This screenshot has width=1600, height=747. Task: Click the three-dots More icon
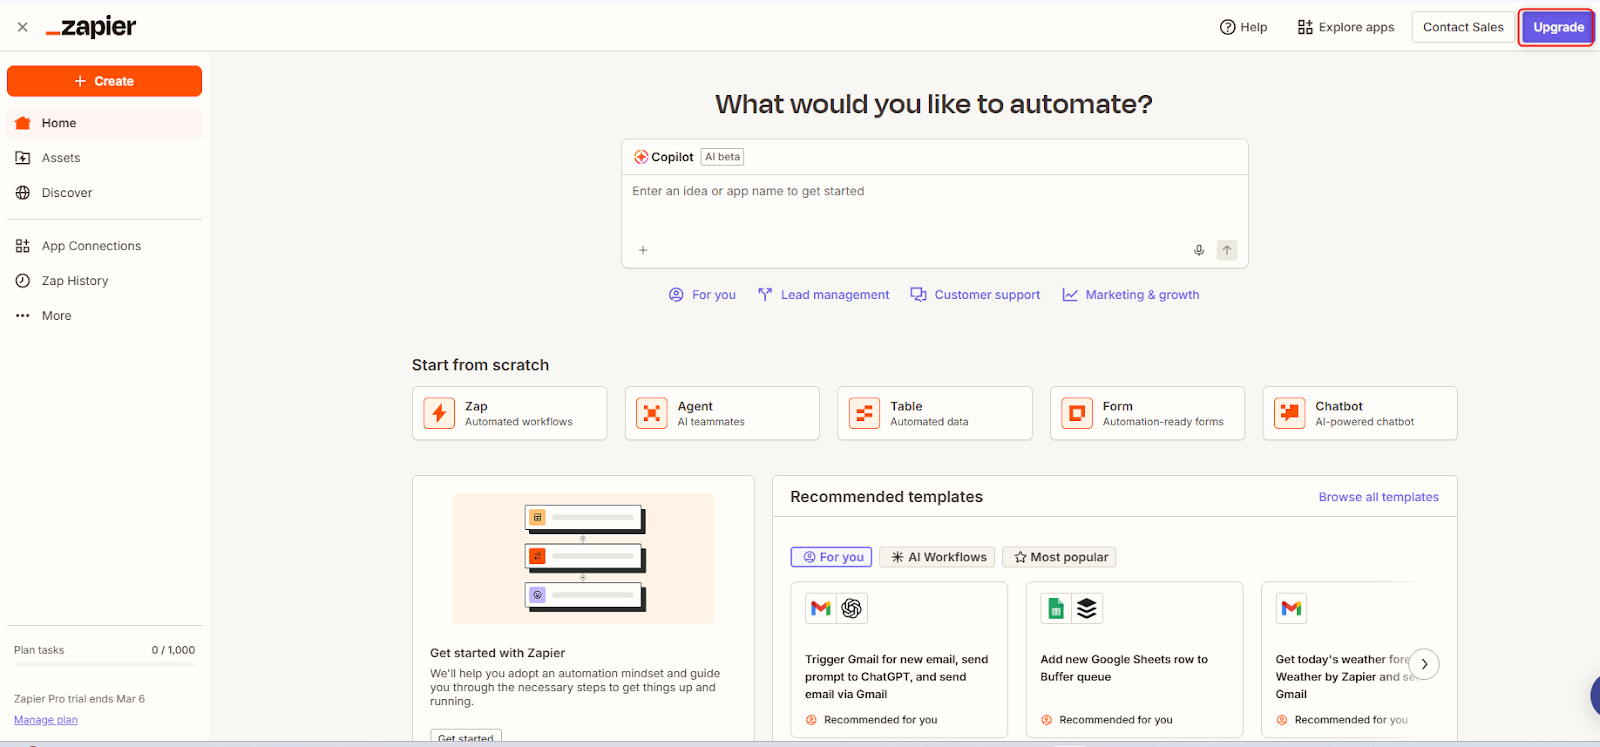coord(23,316)
